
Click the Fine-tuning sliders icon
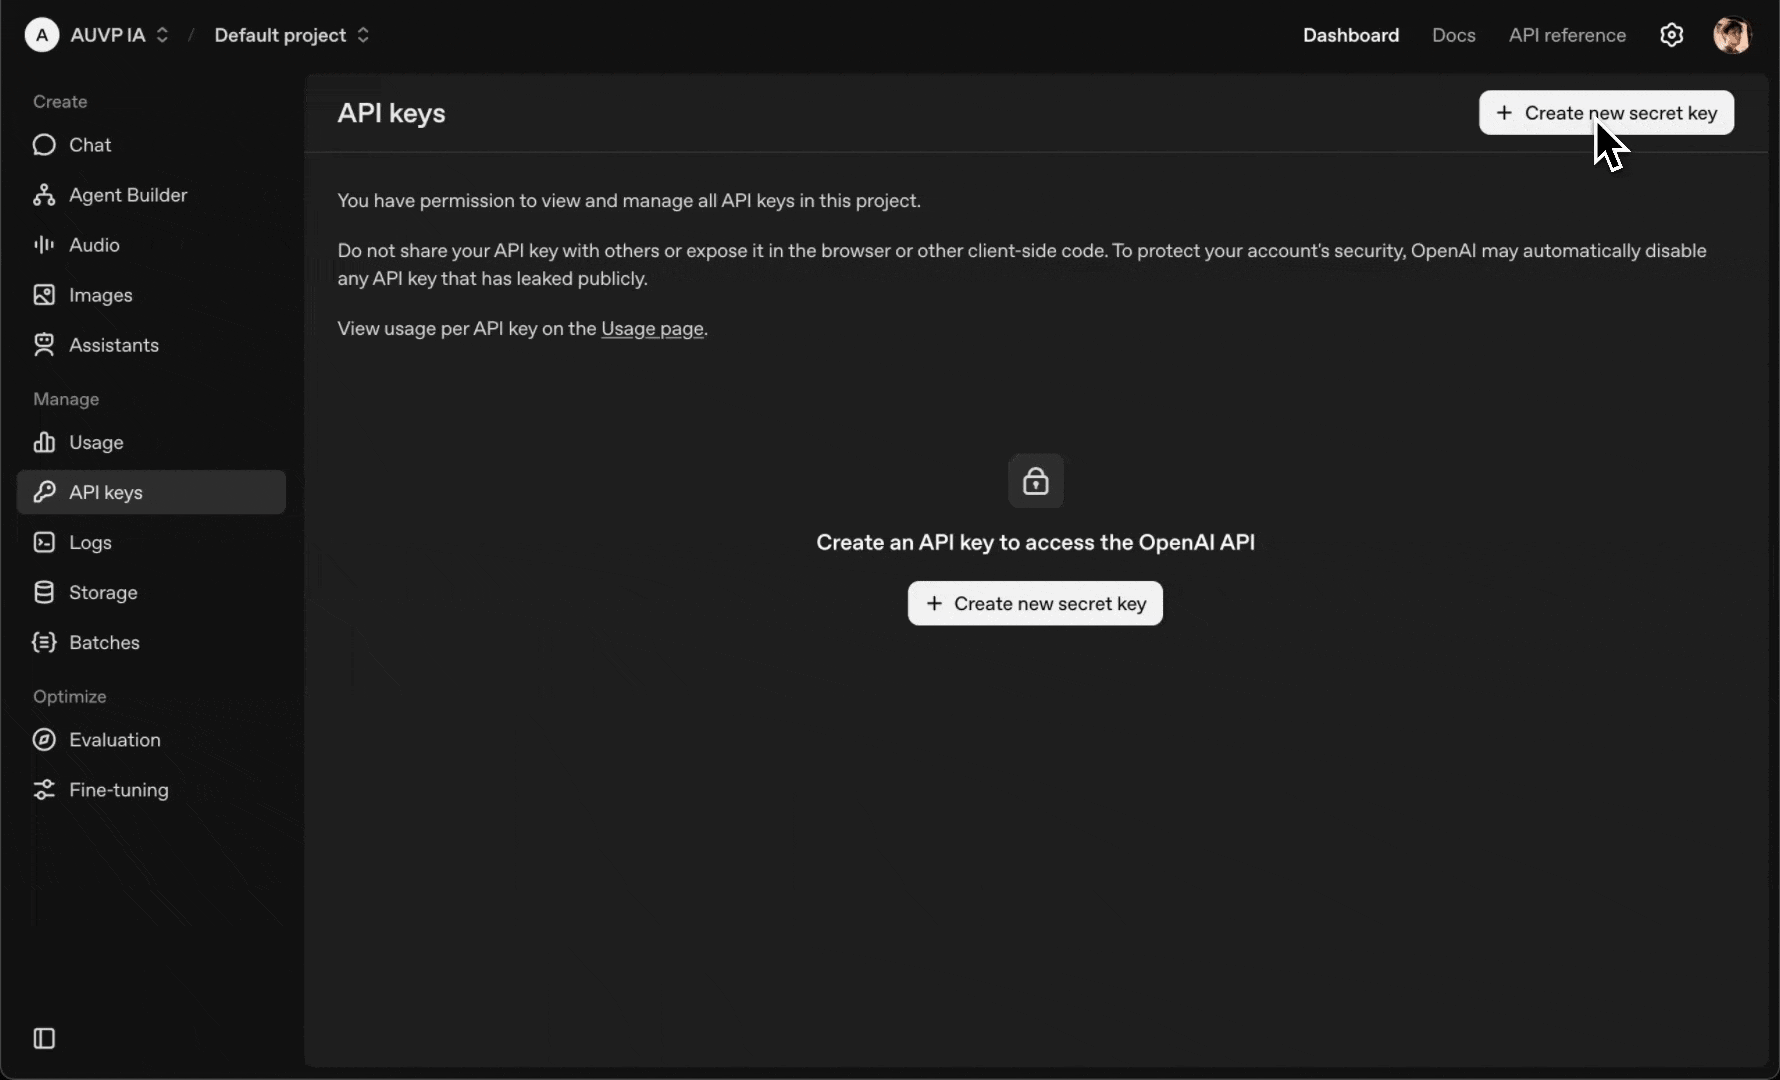(x=44, y=790)
